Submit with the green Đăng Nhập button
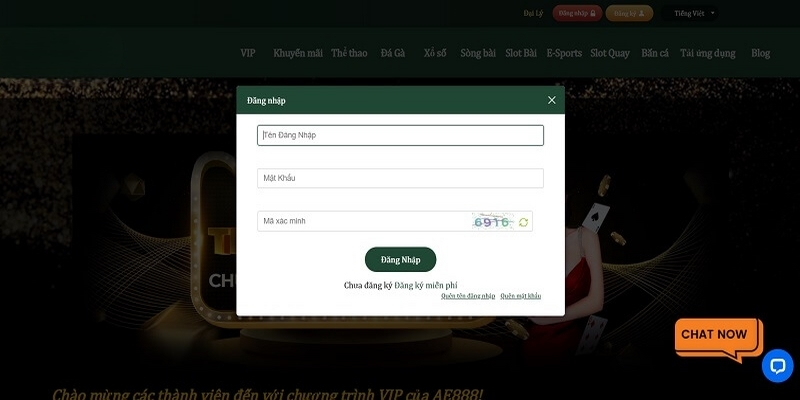Screen dimensions: 800x400 [401, 260]
